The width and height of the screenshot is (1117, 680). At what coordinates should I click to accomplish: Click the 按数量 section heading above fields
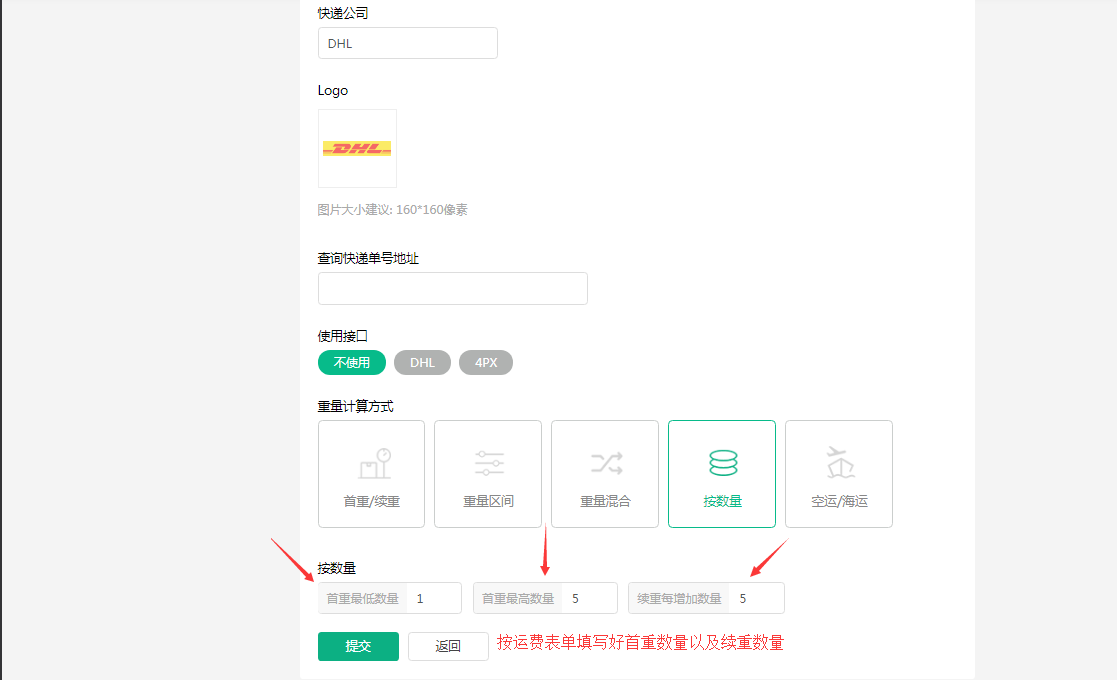337,567
